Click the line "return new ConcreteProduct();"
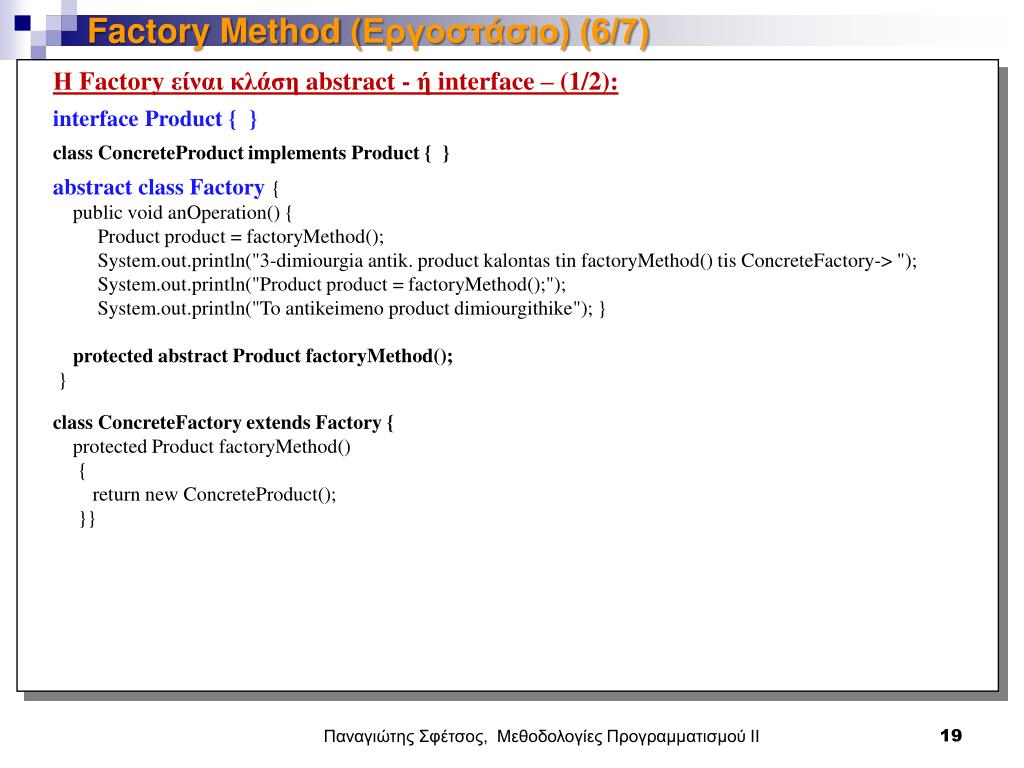Image resolution: width=1024 pixels, height=768 pixels. pos(214,495)
